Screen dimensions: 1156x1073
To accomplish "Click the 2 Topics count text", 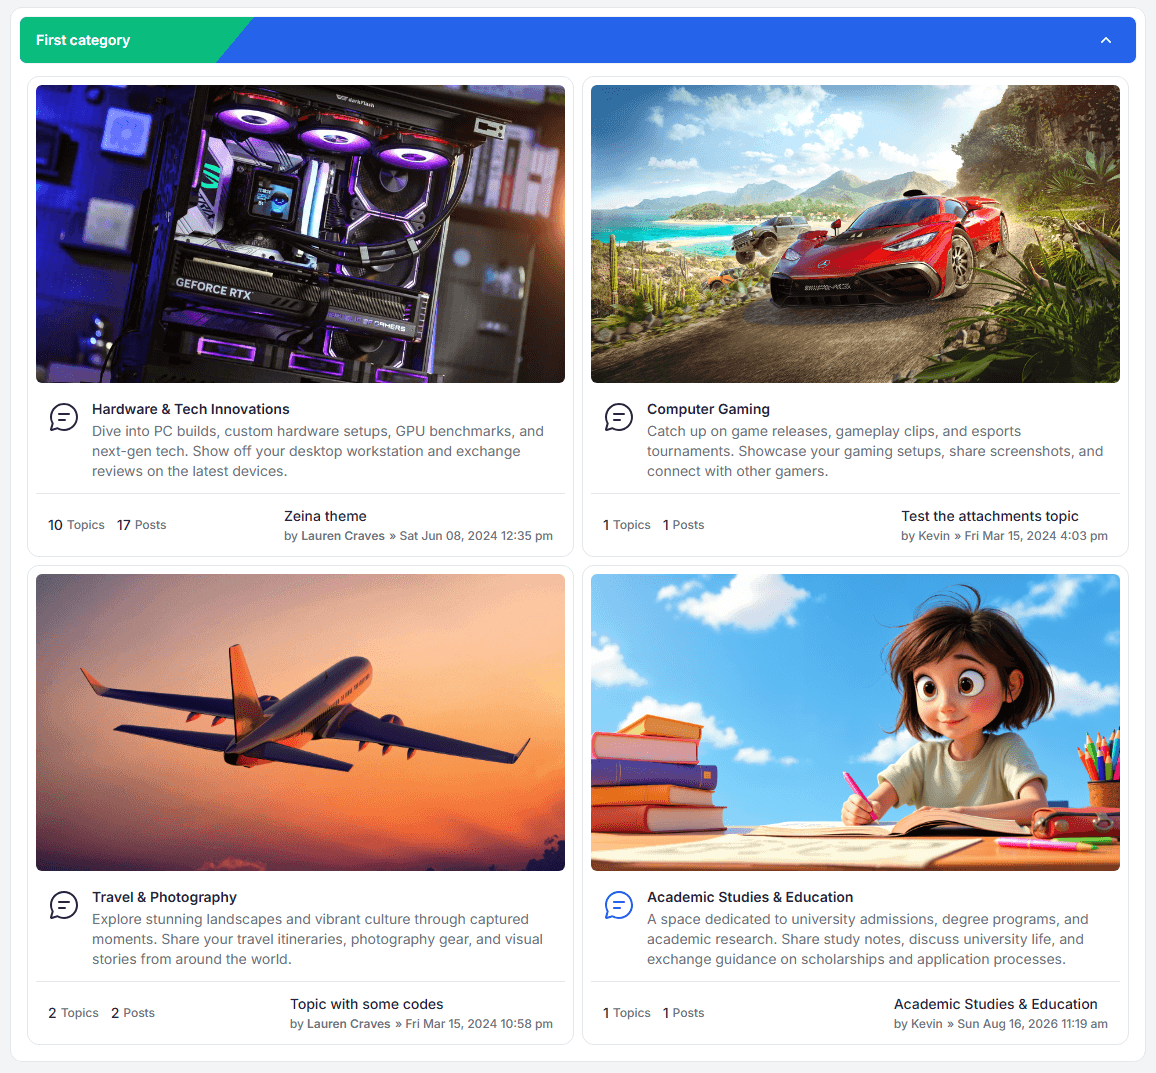I will [73, 1013].
